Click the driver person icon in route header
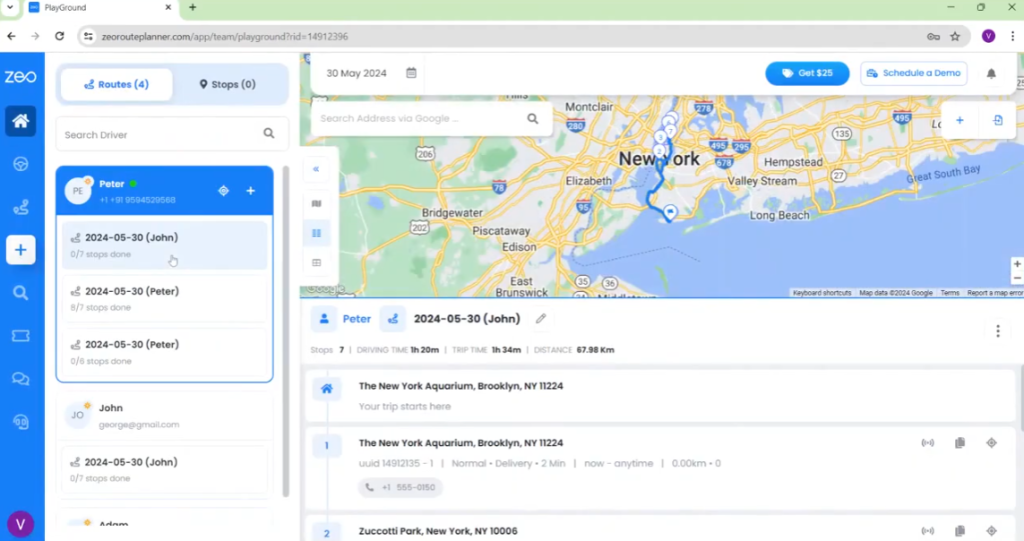 [x=324, y=319]
